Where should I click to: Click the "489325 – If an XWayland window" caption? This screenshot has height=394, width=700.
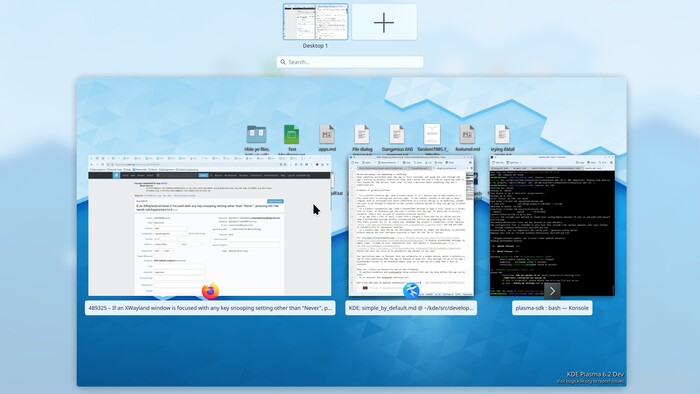tap(210, 308)
